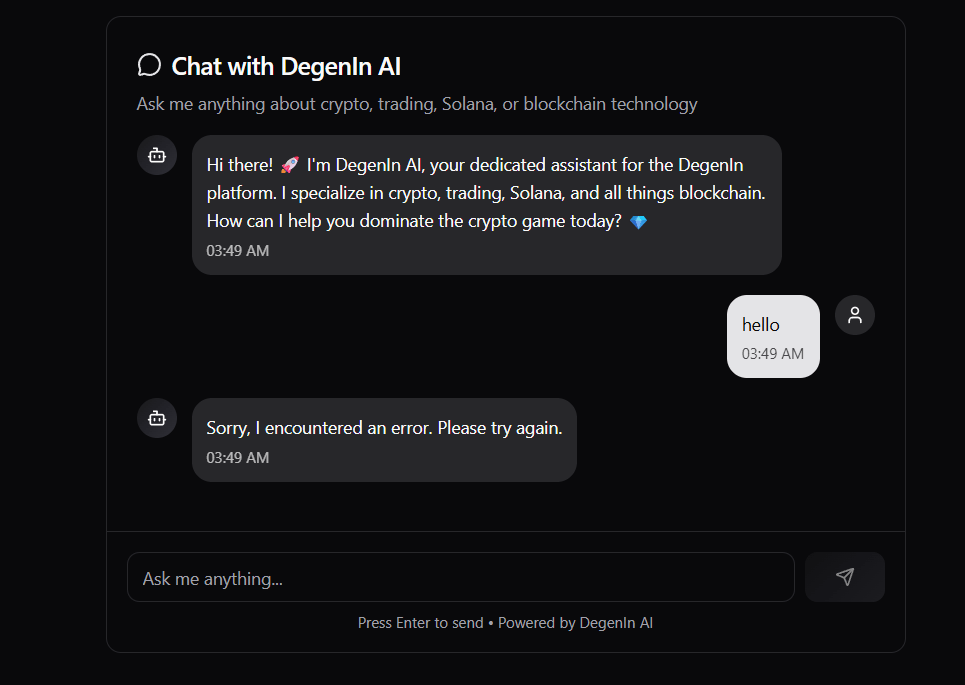Image resolution: width=965 pixels, height=685 pixels.
Task: Click the 03:49 AM timestamp under "hello"
Action: click(x=773, y=354)
